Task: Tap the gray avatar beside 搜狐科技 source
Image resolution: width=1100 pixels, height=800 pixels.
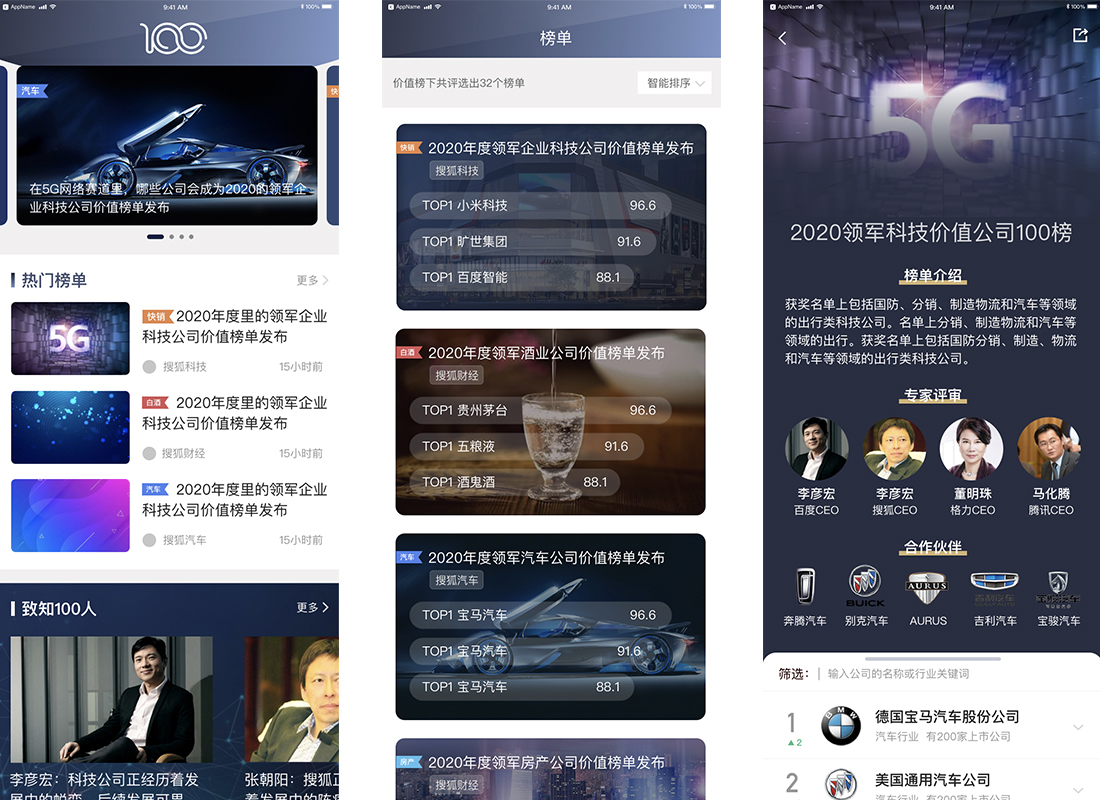Action: tap(149, 366)
